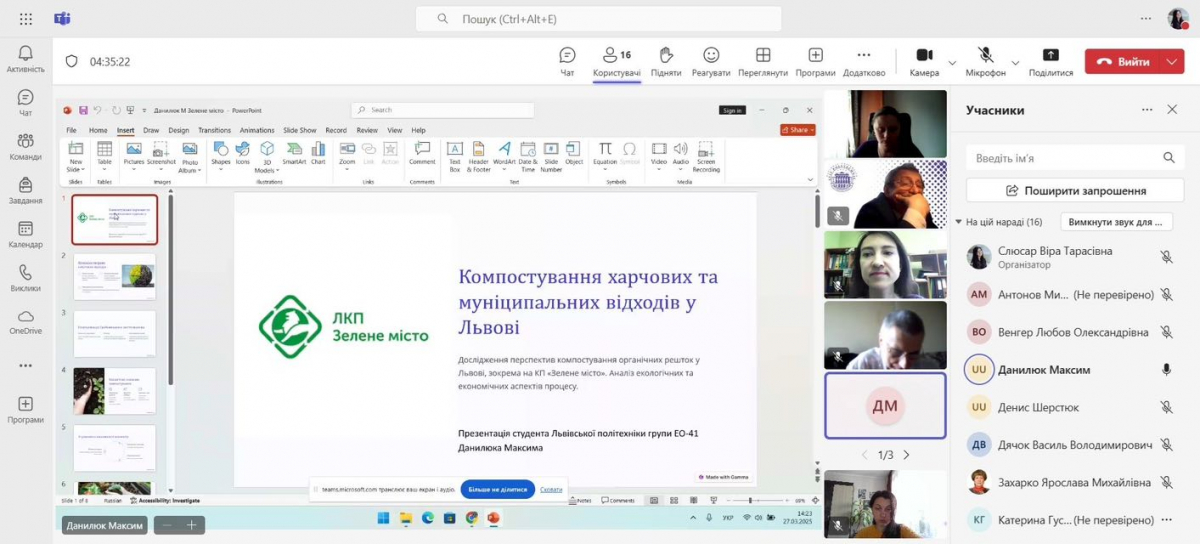Click blue 'Більше не ділитися' stop sharing button
Image resolution: width=1200 pixels, height=544 pixels.
(x=498, y=489)
